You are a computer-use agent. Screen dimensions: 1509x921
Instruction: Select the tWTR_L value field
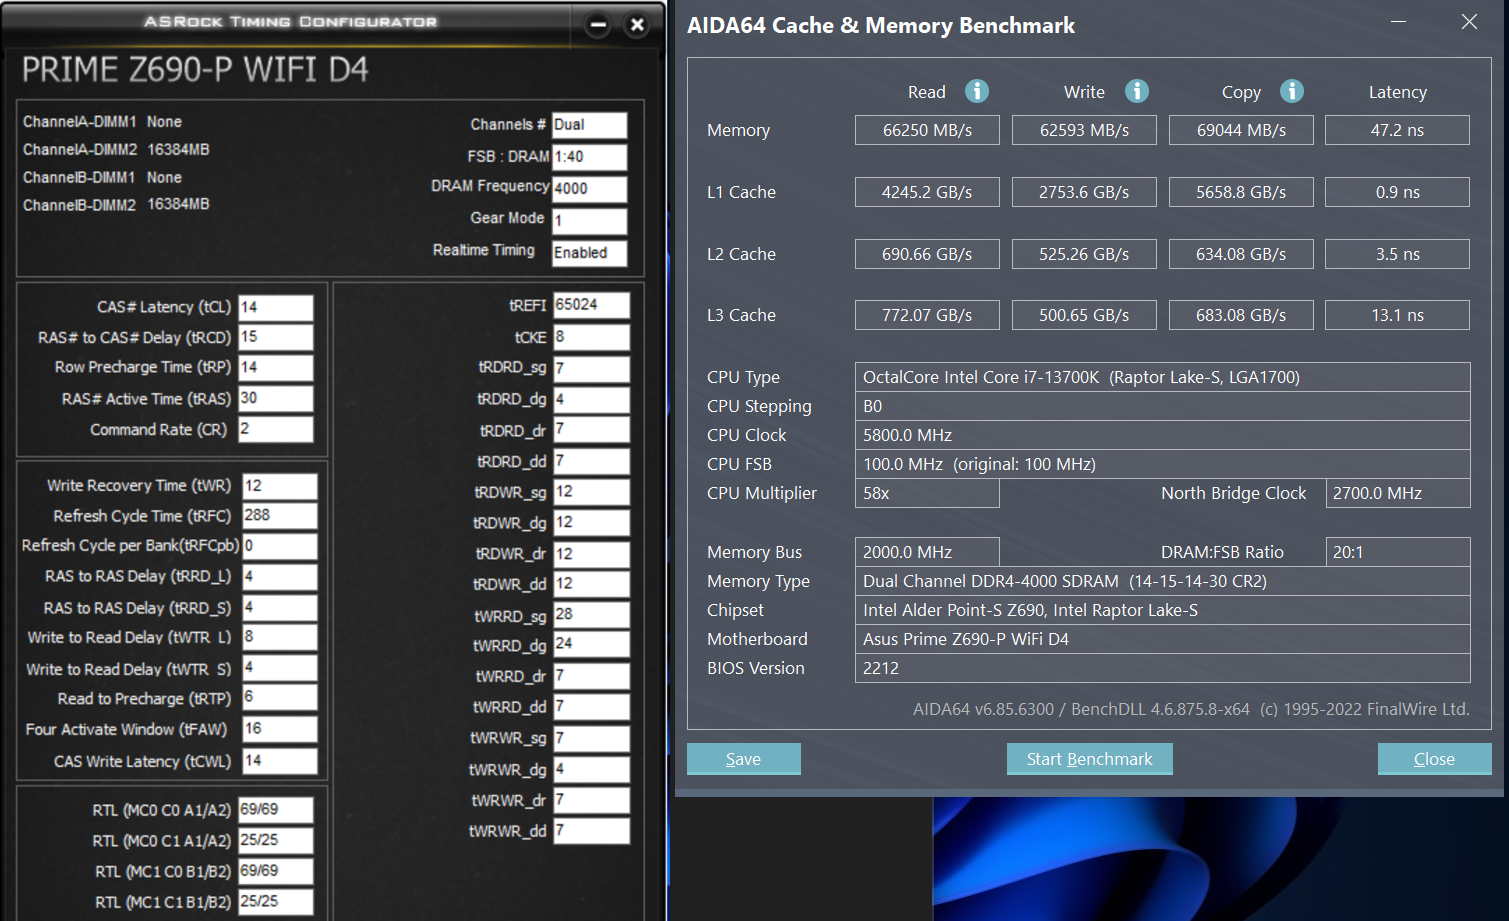coord(280,637)
